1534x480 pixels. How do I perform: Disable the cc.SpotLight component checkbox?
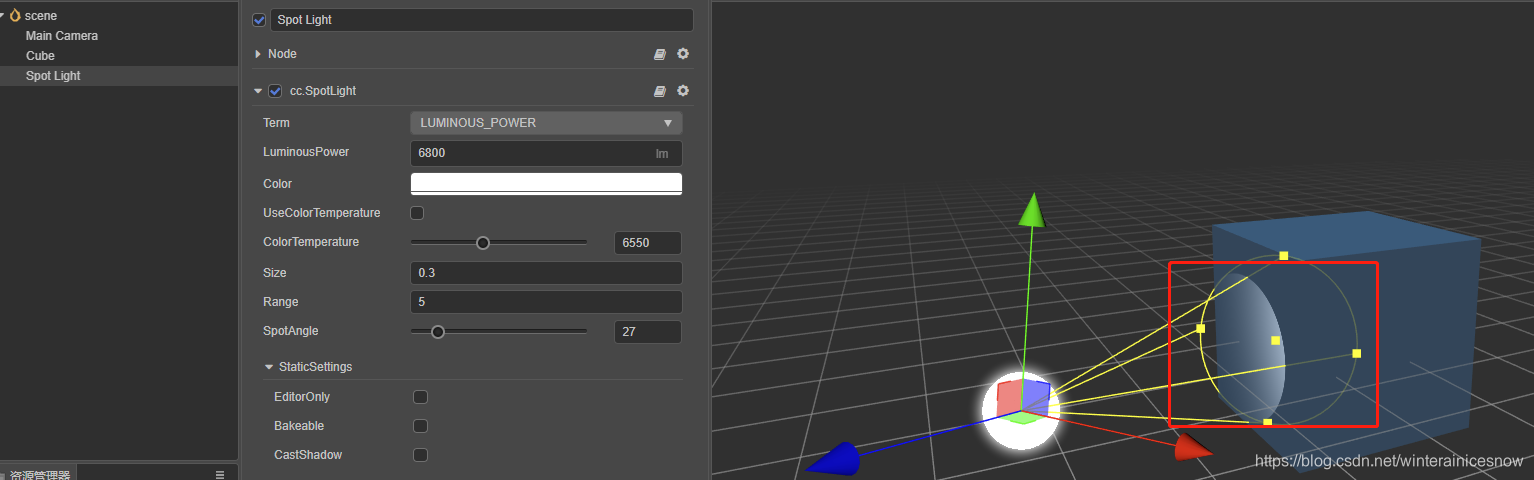click(x=275, y=91)
